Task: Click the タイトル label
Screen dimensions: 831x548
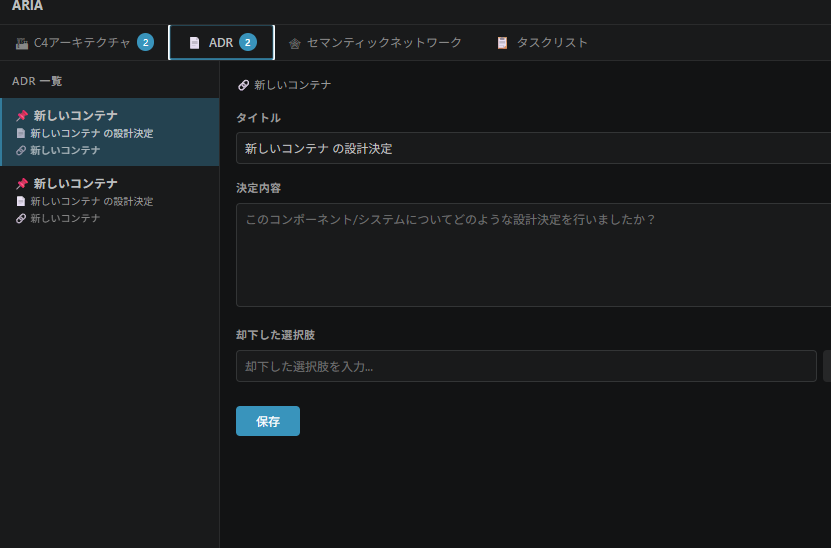Action: pos(259,118)
